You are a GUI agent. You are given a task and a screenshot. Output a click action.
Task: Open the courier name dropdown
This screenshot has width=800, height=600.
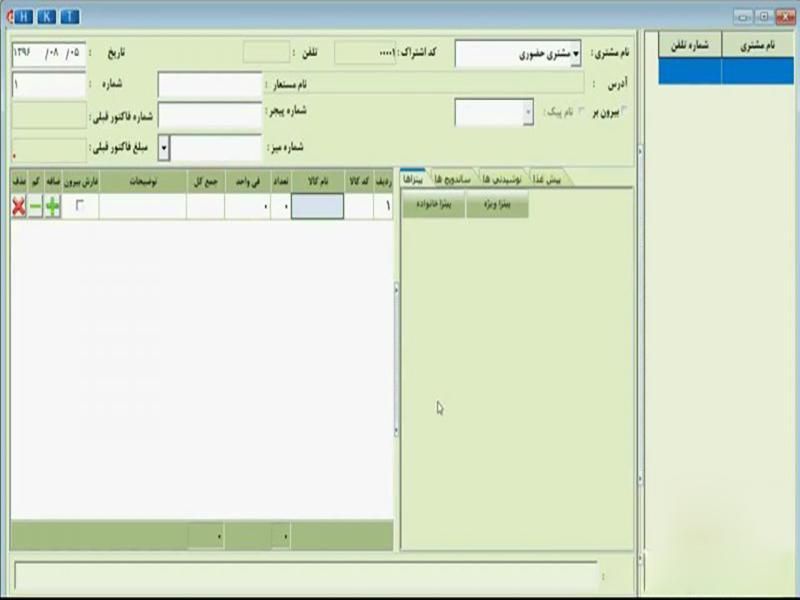point(528,112)
